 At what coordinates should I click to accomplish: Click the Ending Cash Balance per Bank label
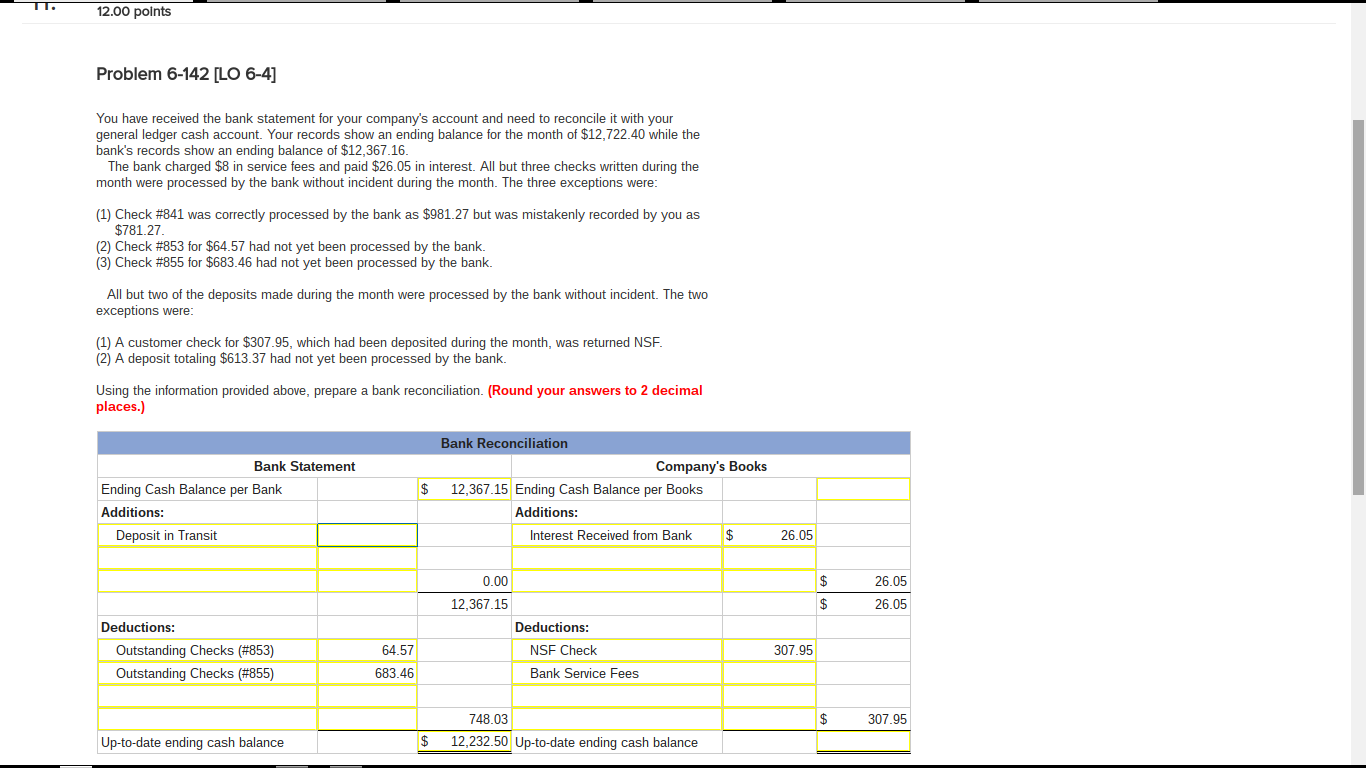click(x=191, y=489)
